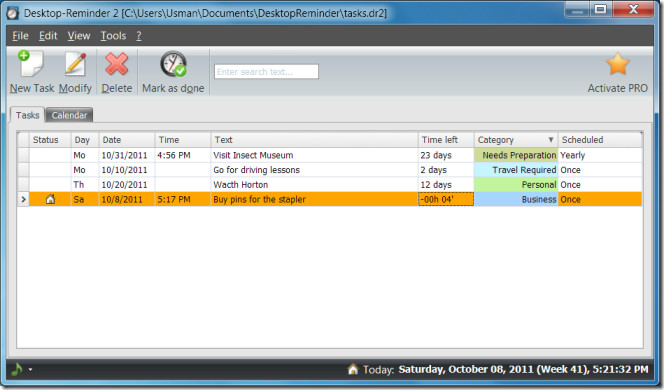This screenshot has width=664, height=390.
Task: Click the 10/8/2011 date cell
Action: point(127,199)
